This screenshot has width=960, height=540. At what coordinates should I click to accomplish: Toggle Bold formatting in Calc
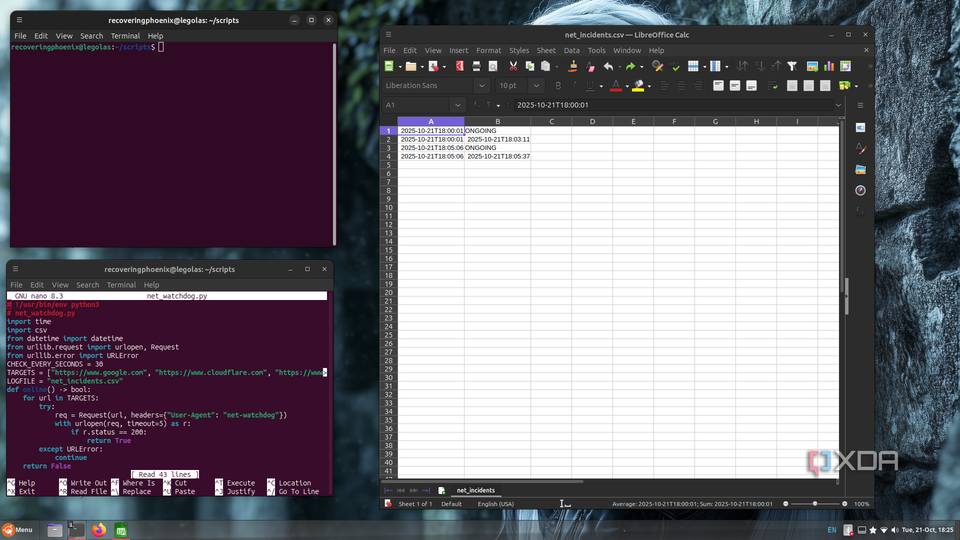pos(560,86)
